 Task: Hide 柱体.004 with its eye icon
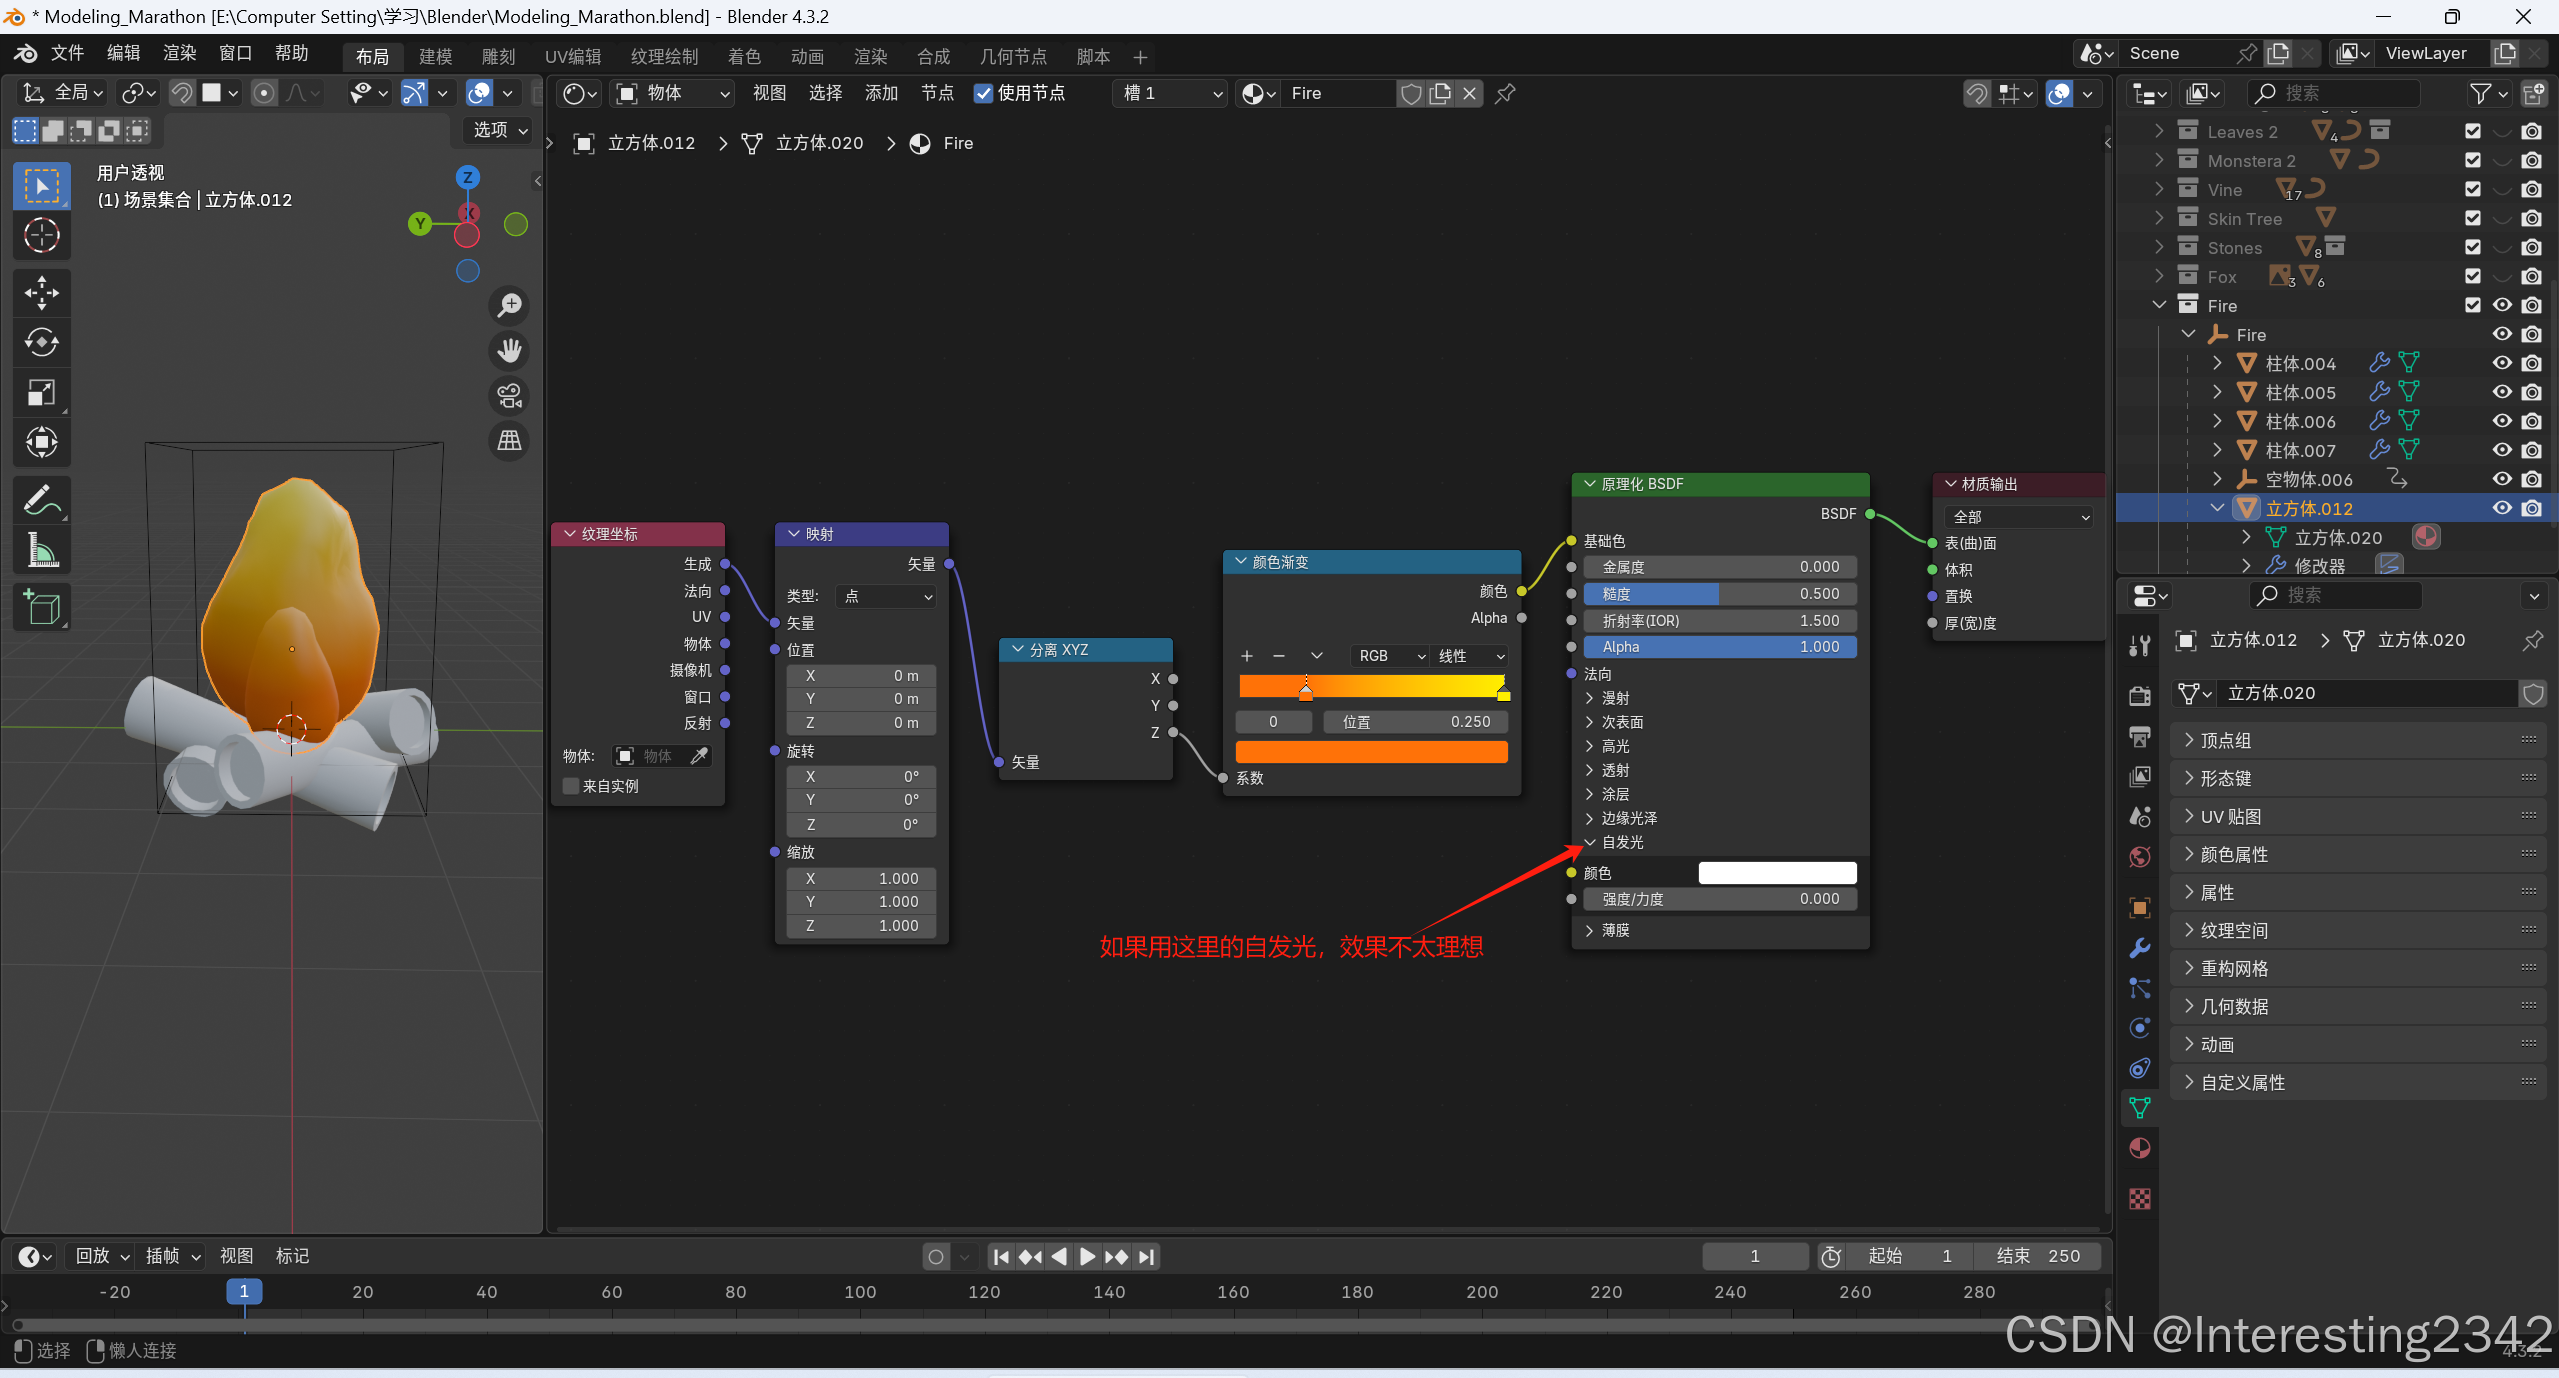tap(2502, 363)
